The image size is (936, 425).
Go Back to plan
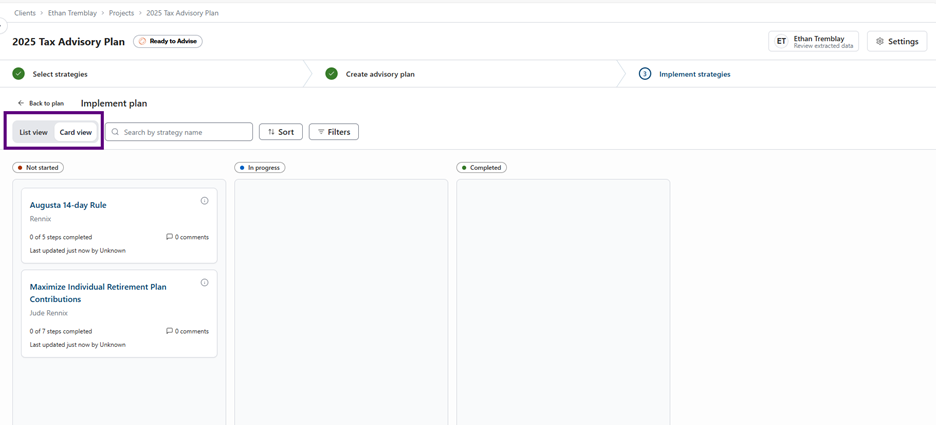tap(41, 103)
